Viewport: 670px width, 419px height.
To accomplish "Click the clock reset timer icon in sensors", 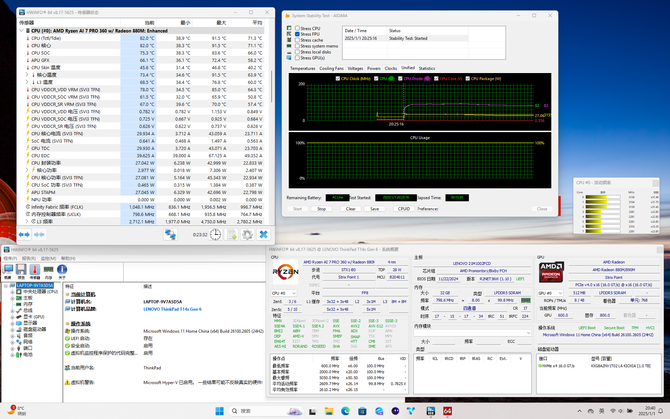I will (x=215, y=234).
